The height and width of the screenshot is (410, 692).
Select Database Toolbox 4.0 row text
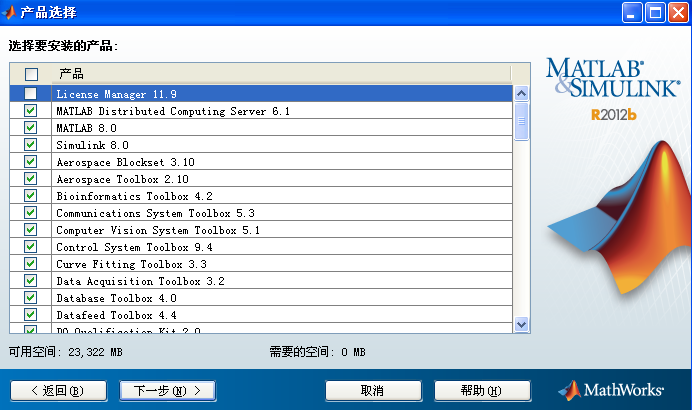coord(117,298)
